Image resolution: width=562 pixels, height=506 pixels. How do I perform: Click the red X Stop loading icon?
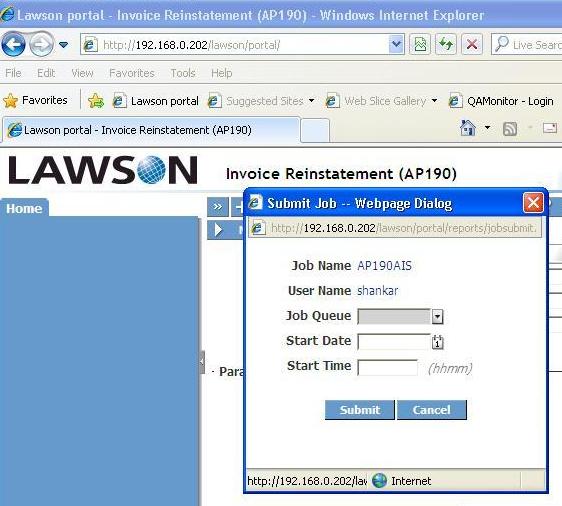pyautogui.click(x=472, y=44)
